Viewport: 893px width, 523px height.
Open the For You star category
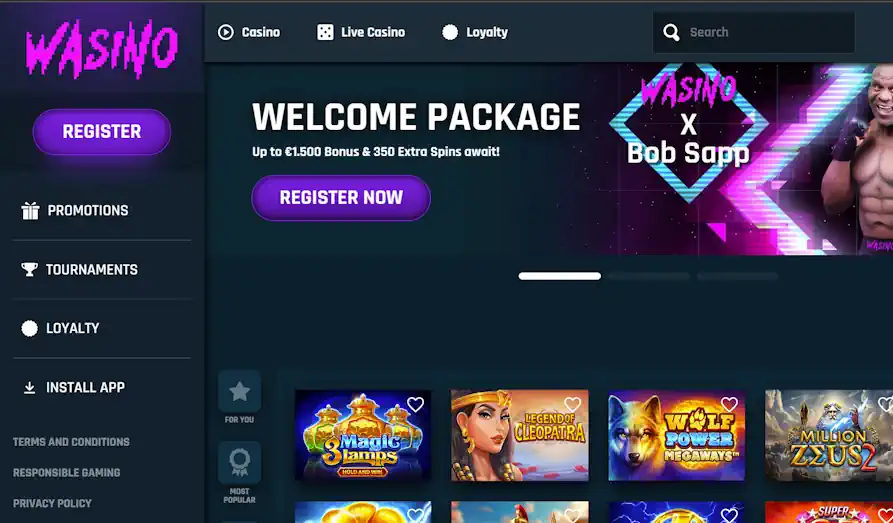(x=239, y=391)
